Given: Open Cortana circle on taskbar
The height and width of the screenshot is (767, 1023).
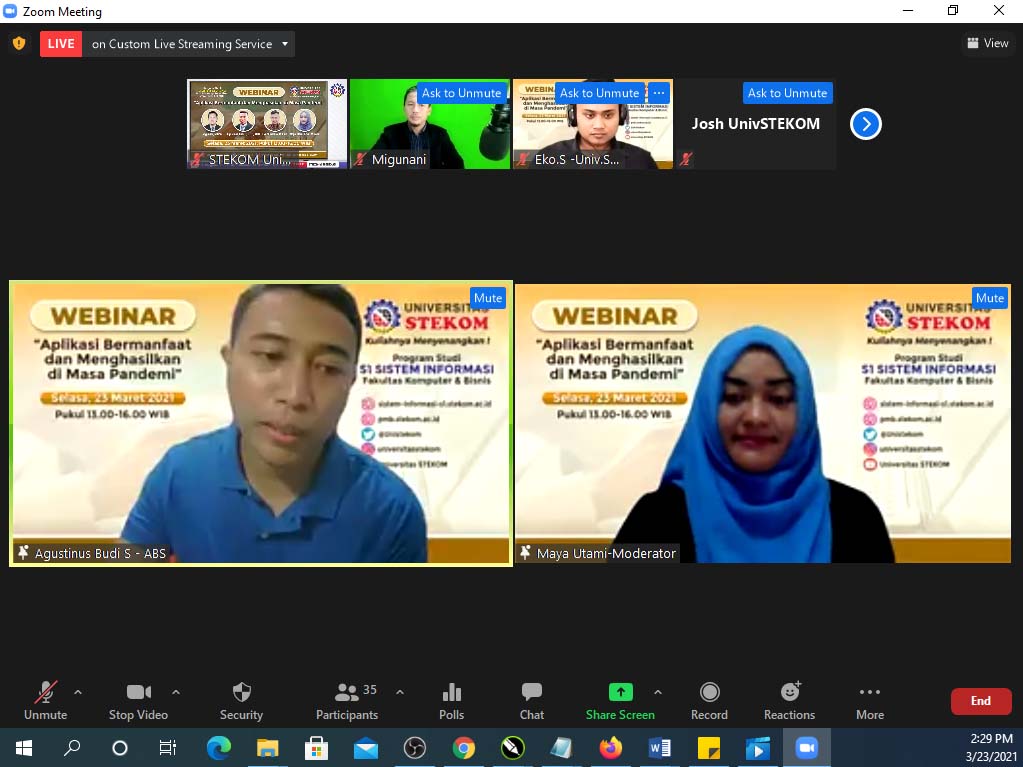Looking at the screenshot, I should 120,747.
